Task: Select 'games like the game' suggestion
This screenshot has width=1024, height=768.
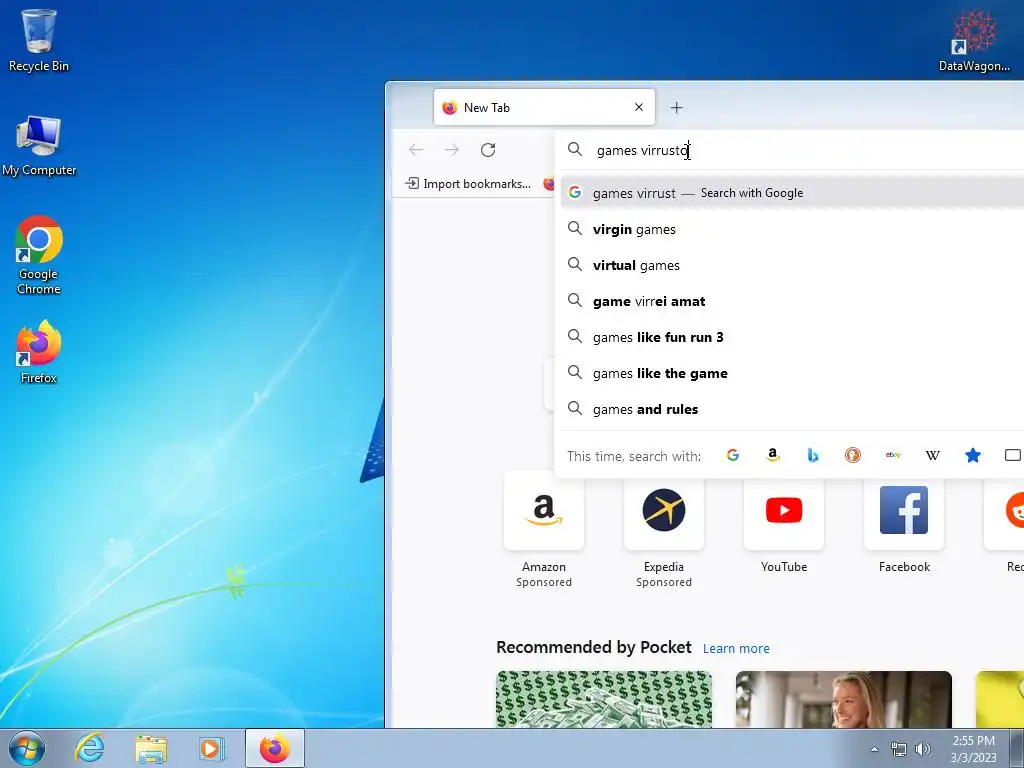Action: (792, 373)
